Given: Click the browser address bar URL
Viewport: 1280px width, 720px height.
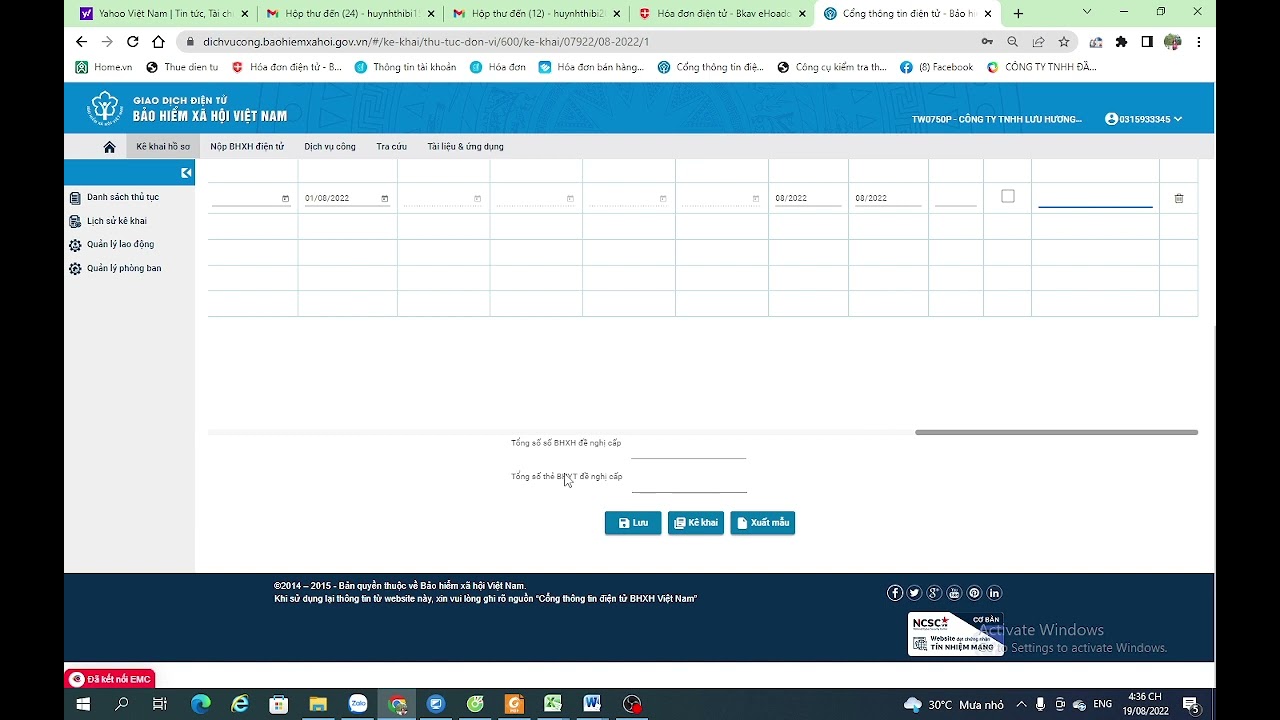Looking at the screenshot, I should click(x=426, y=42).
